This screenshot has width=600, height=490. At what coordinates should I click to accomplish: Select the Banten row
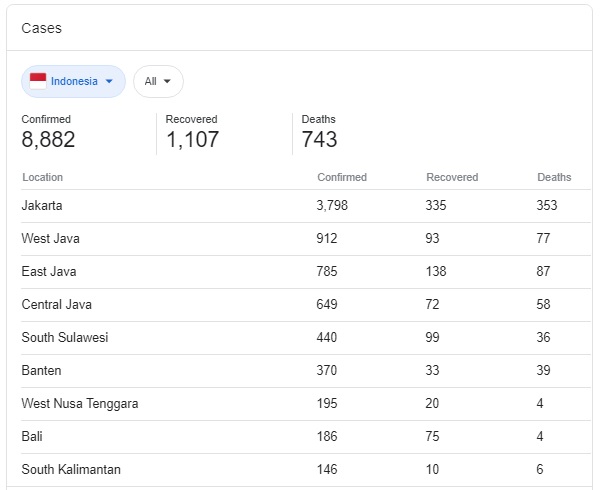tap(306, 371)
